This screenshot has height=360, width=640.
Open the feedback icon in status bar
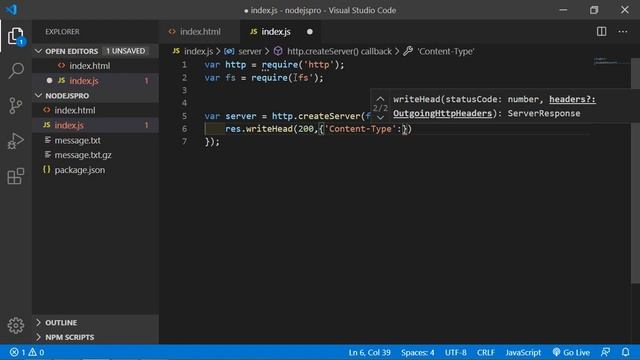pos(605,352)
